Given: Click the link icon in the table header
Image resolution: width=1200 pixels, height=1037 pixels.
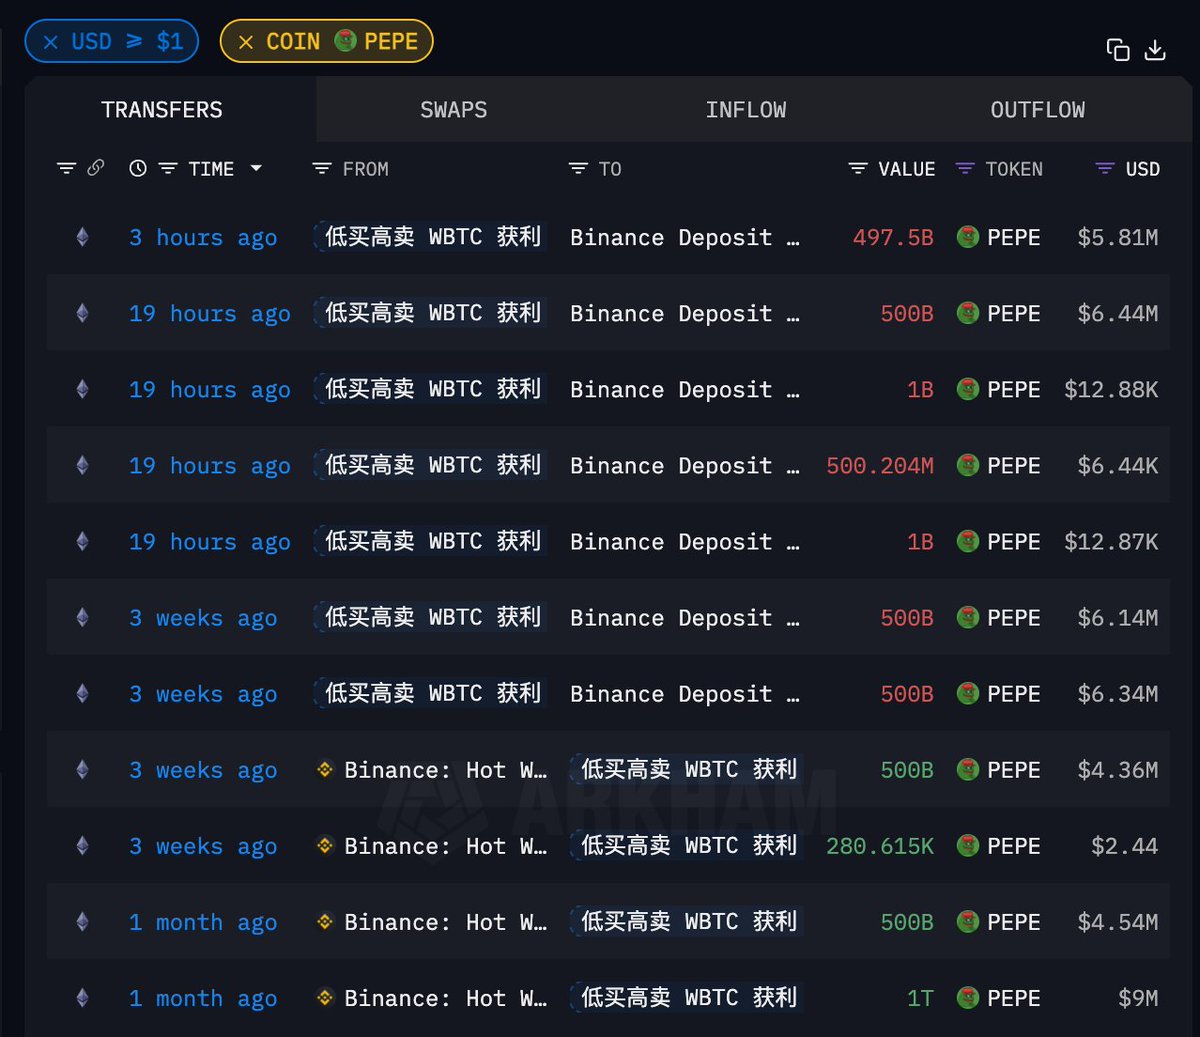Looking at the screenshot, I should tap(96, 168).
